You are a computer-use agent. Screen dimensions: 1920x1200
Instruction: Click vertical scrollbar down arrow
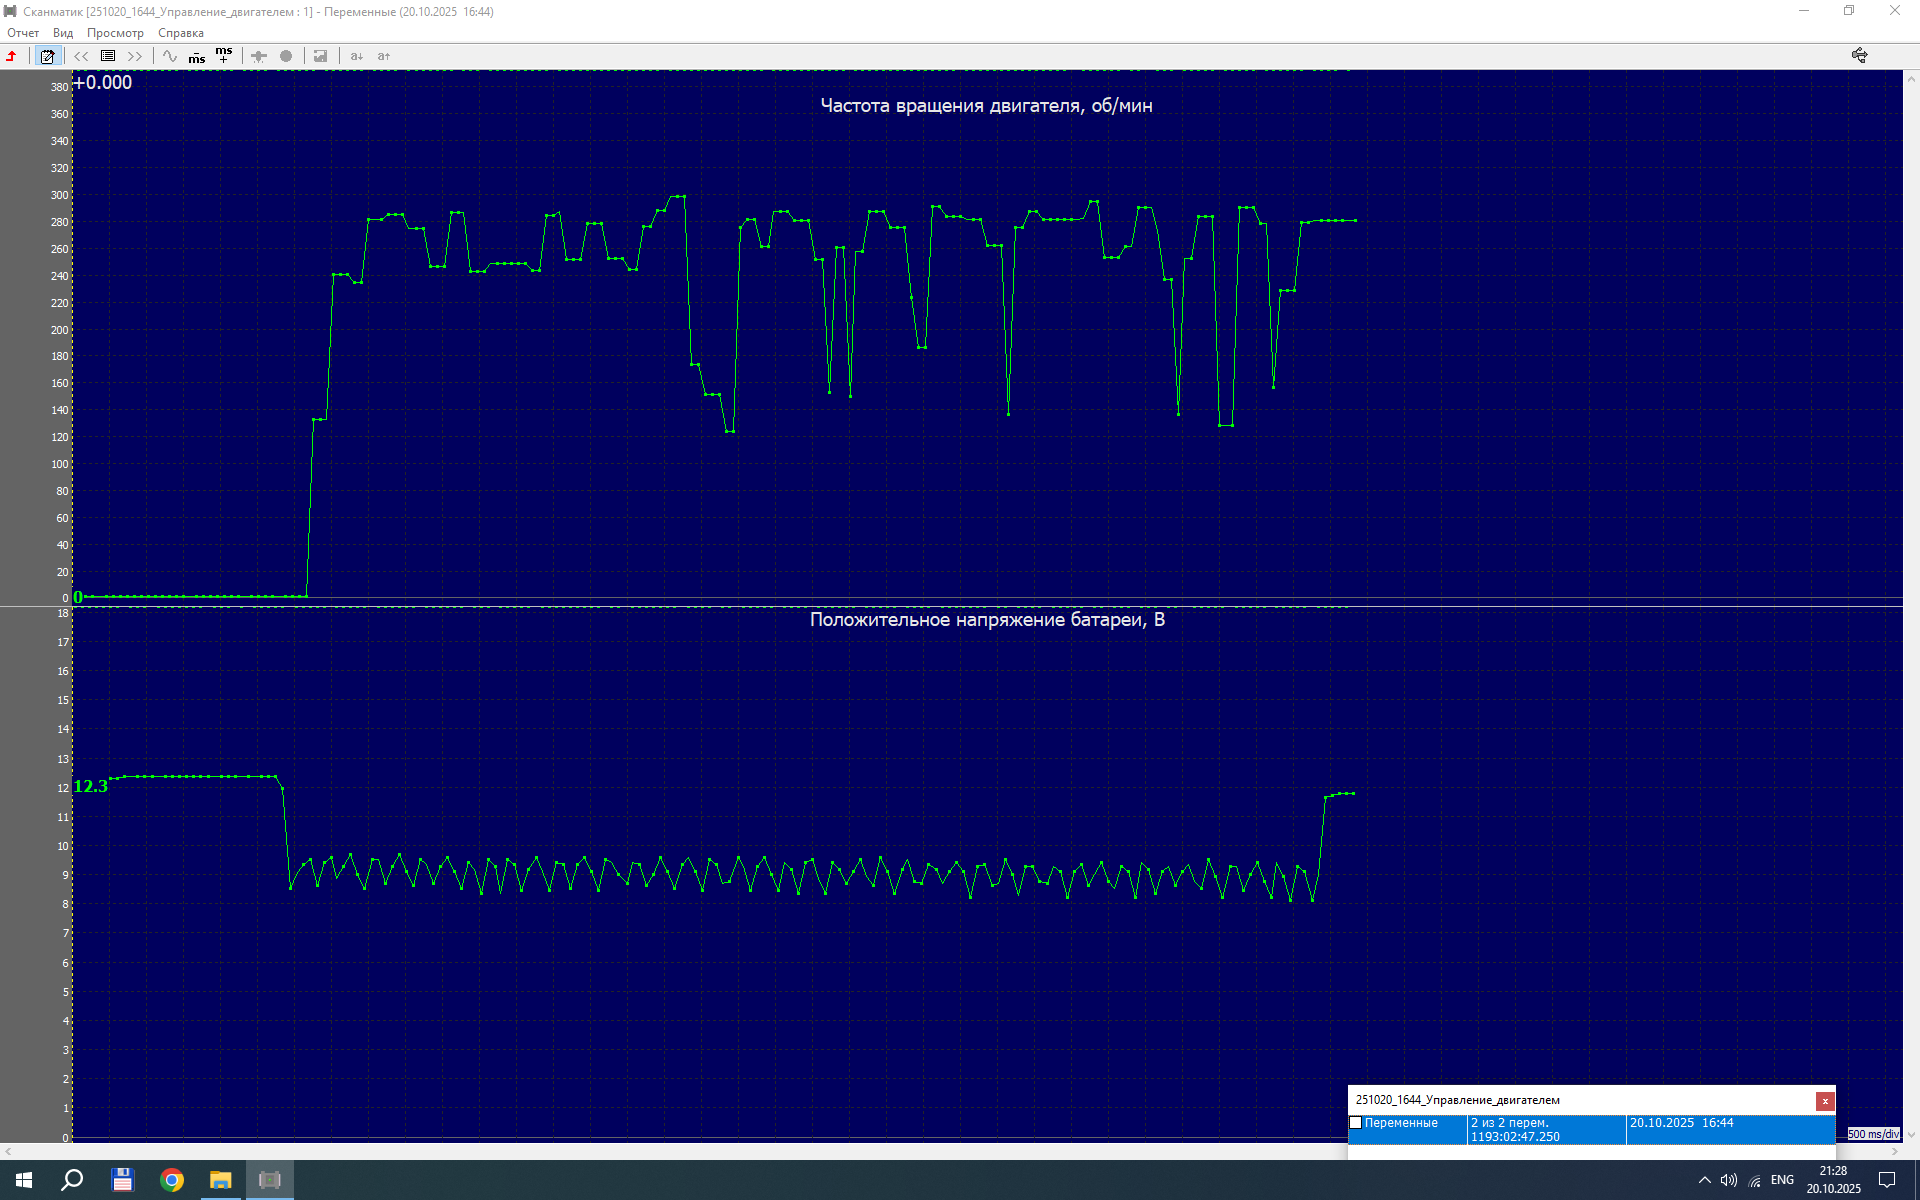(x=1911, y=1135)
